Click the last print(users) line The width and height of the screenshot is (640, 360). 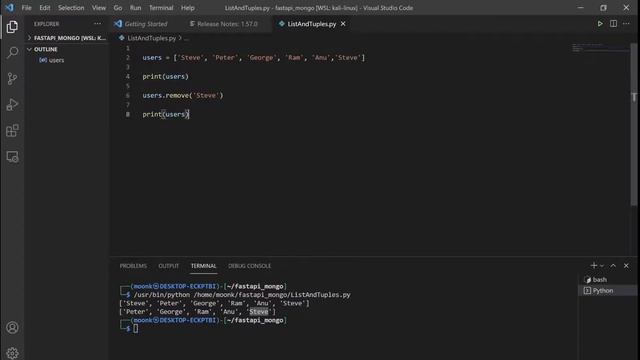coord(165,114)
